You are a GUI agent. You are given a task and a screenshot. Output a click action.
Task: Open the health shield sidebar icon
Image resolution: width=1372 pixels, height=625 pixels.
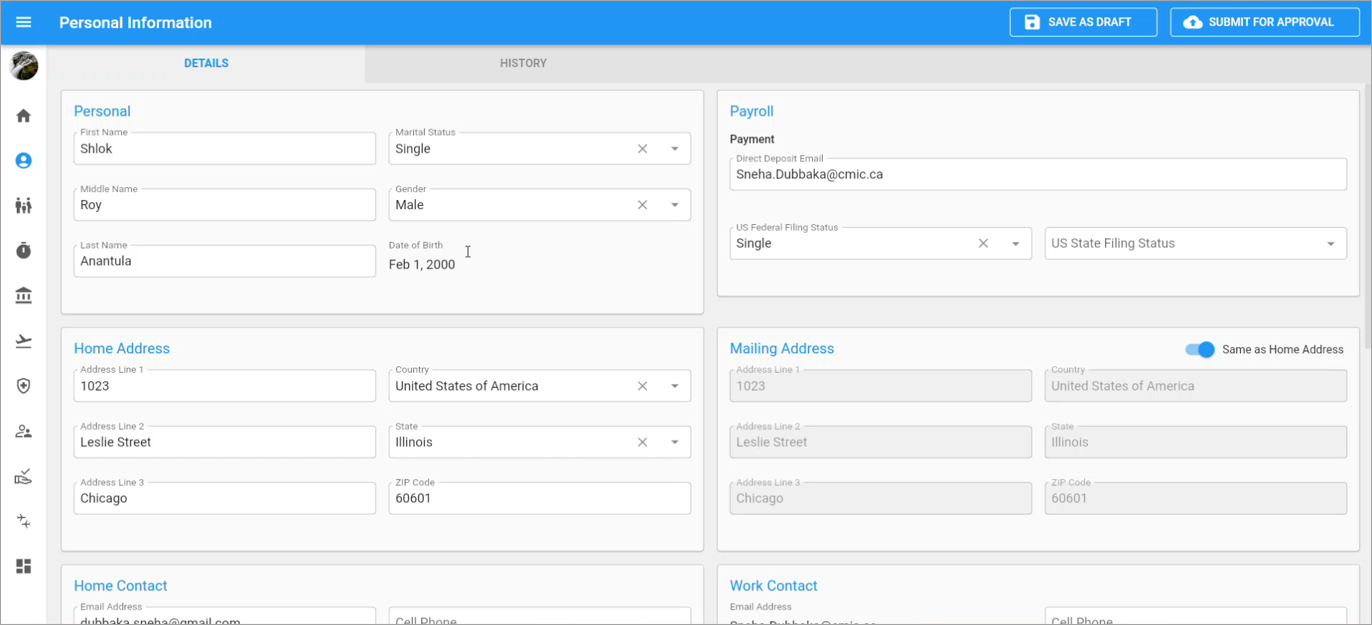click(x=24, y=386)
